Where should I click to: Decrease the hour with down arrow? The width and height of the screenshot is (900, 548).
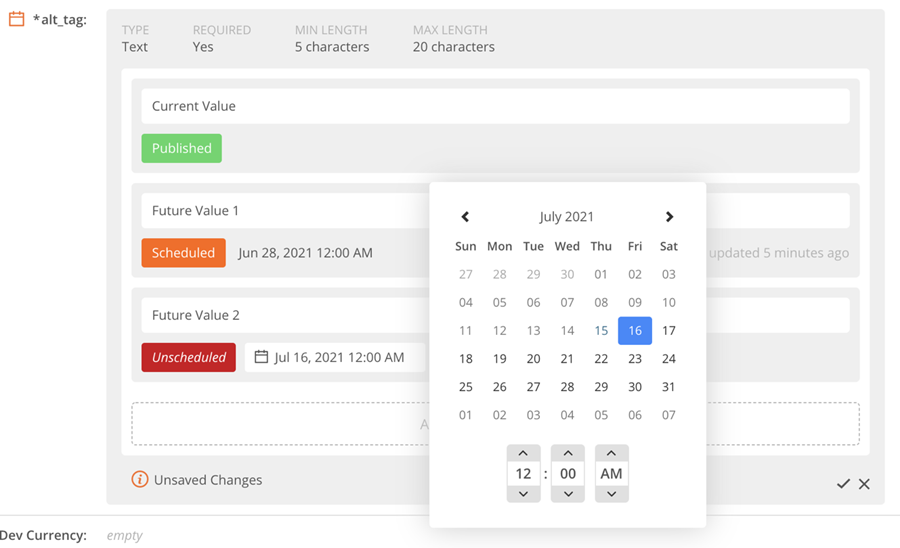point(523,494)
